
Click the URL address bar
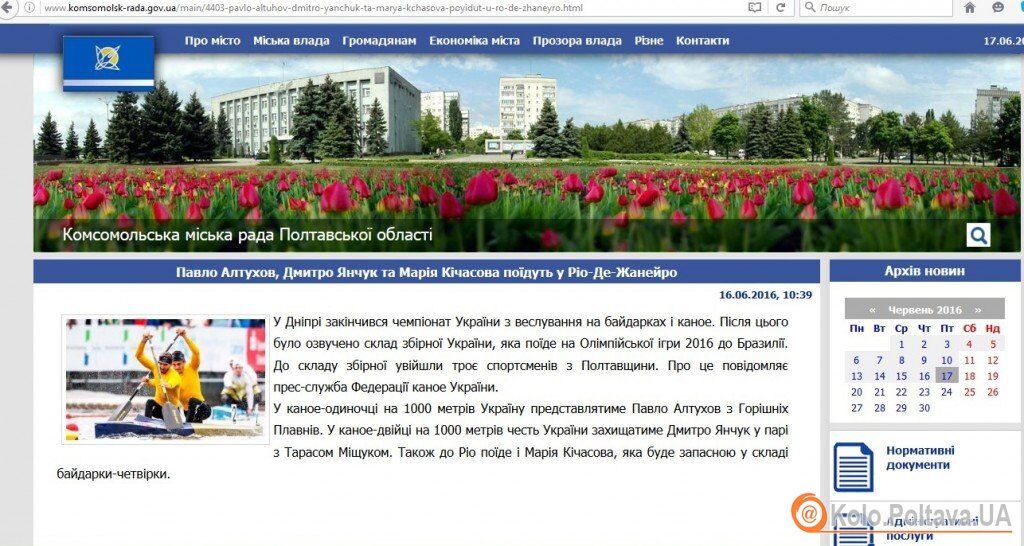[392, 8]
